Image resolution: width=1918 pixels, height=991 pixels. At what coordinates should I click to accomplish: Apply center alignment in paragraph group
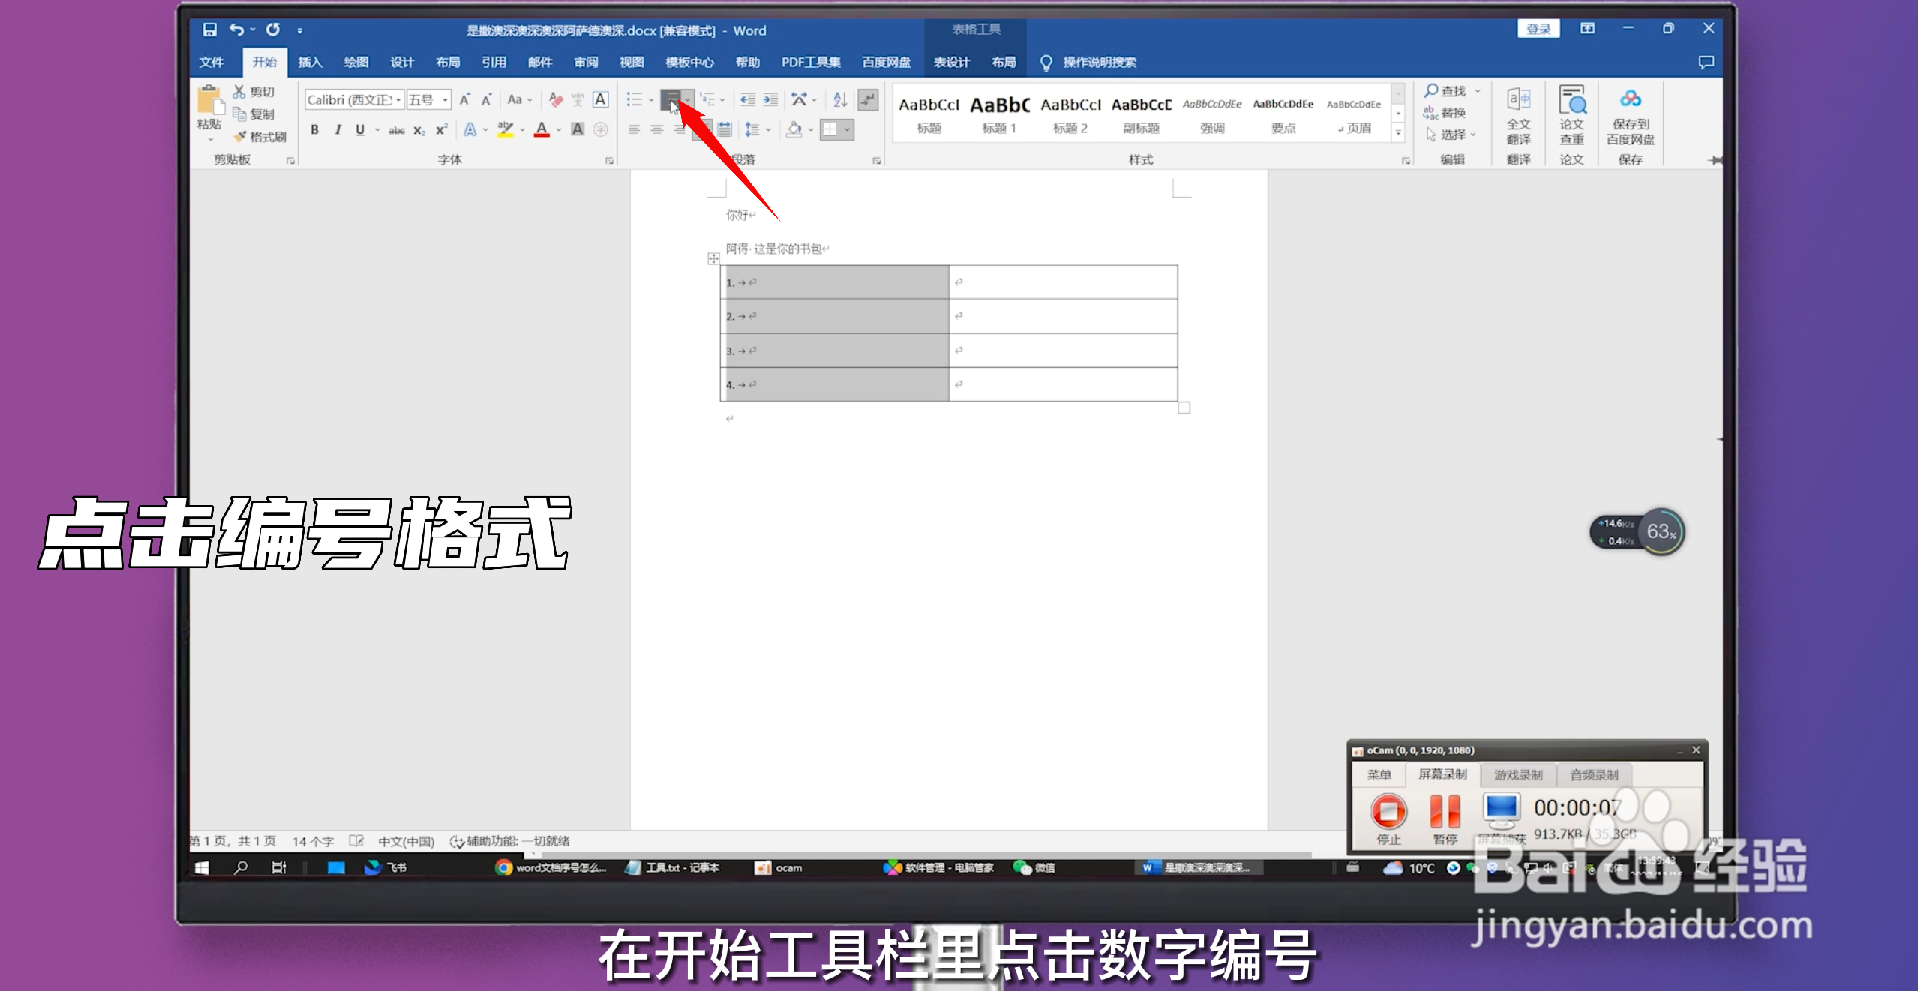pos(656,129)
